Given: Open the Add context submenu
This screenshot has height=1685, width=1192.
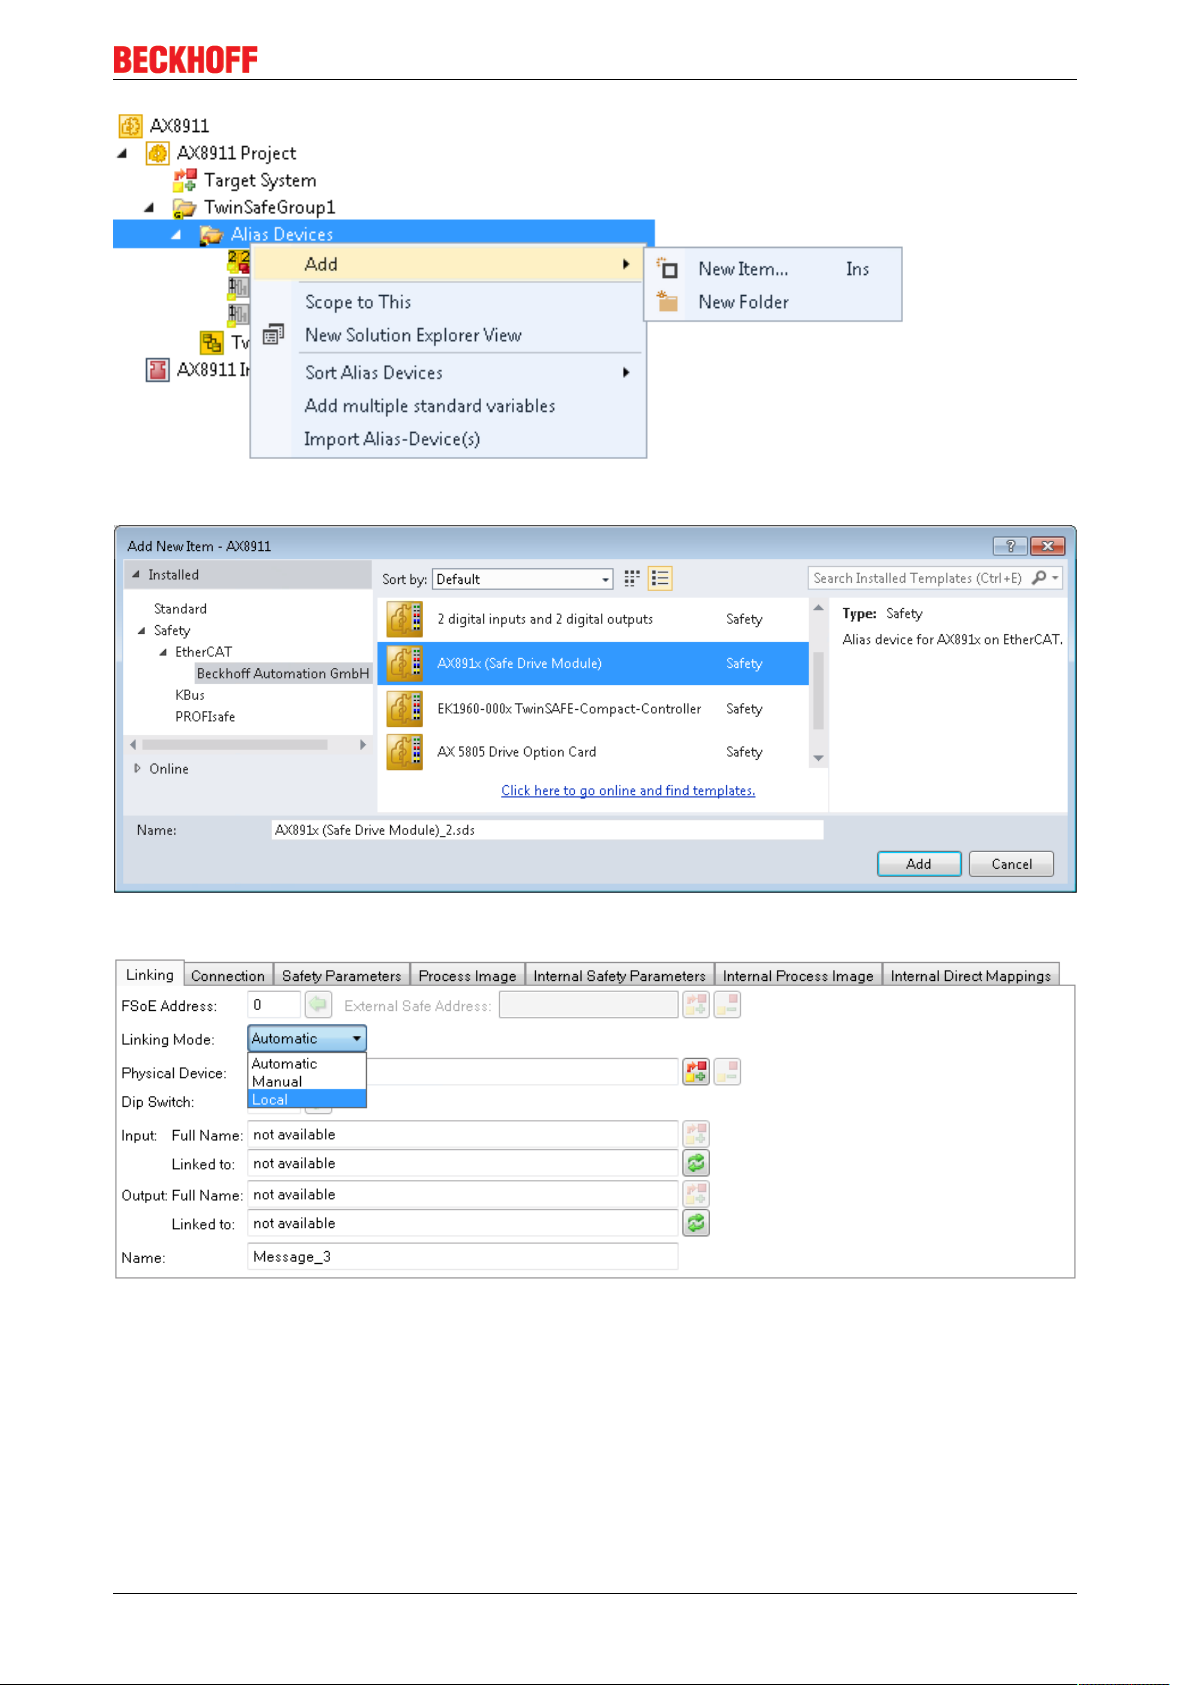Looking at the screenshot, I should (447, 264).
